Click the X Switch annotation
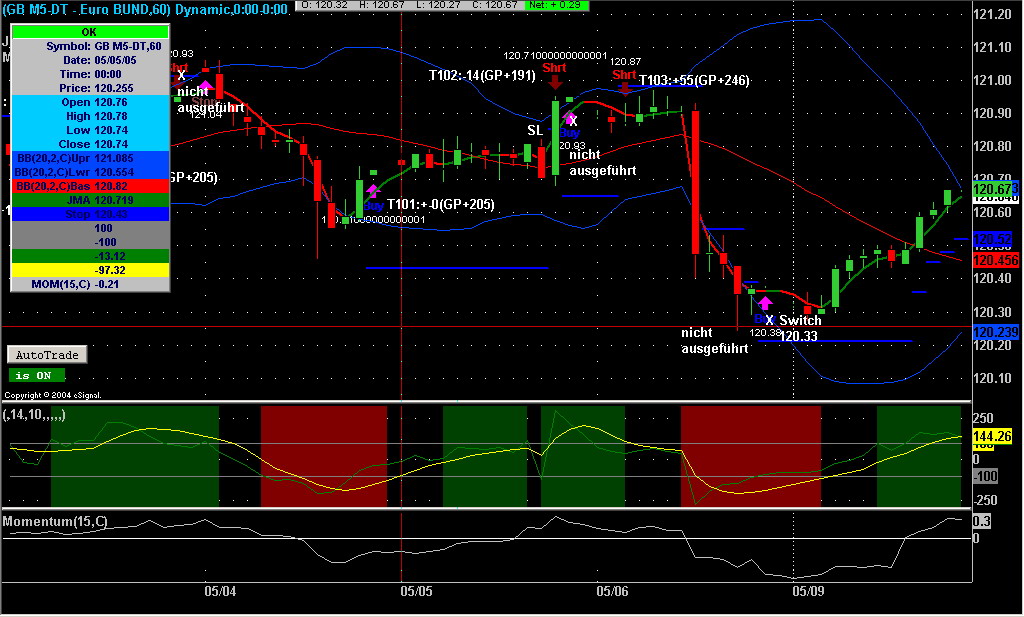This screenshot has height=617, width=1024. click(x=793, y=321)
